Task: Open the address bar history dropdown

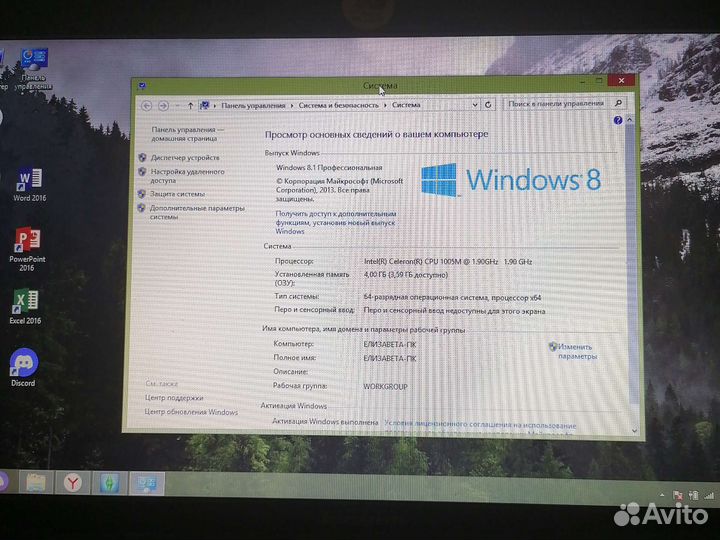Action: tap(475, 105)
